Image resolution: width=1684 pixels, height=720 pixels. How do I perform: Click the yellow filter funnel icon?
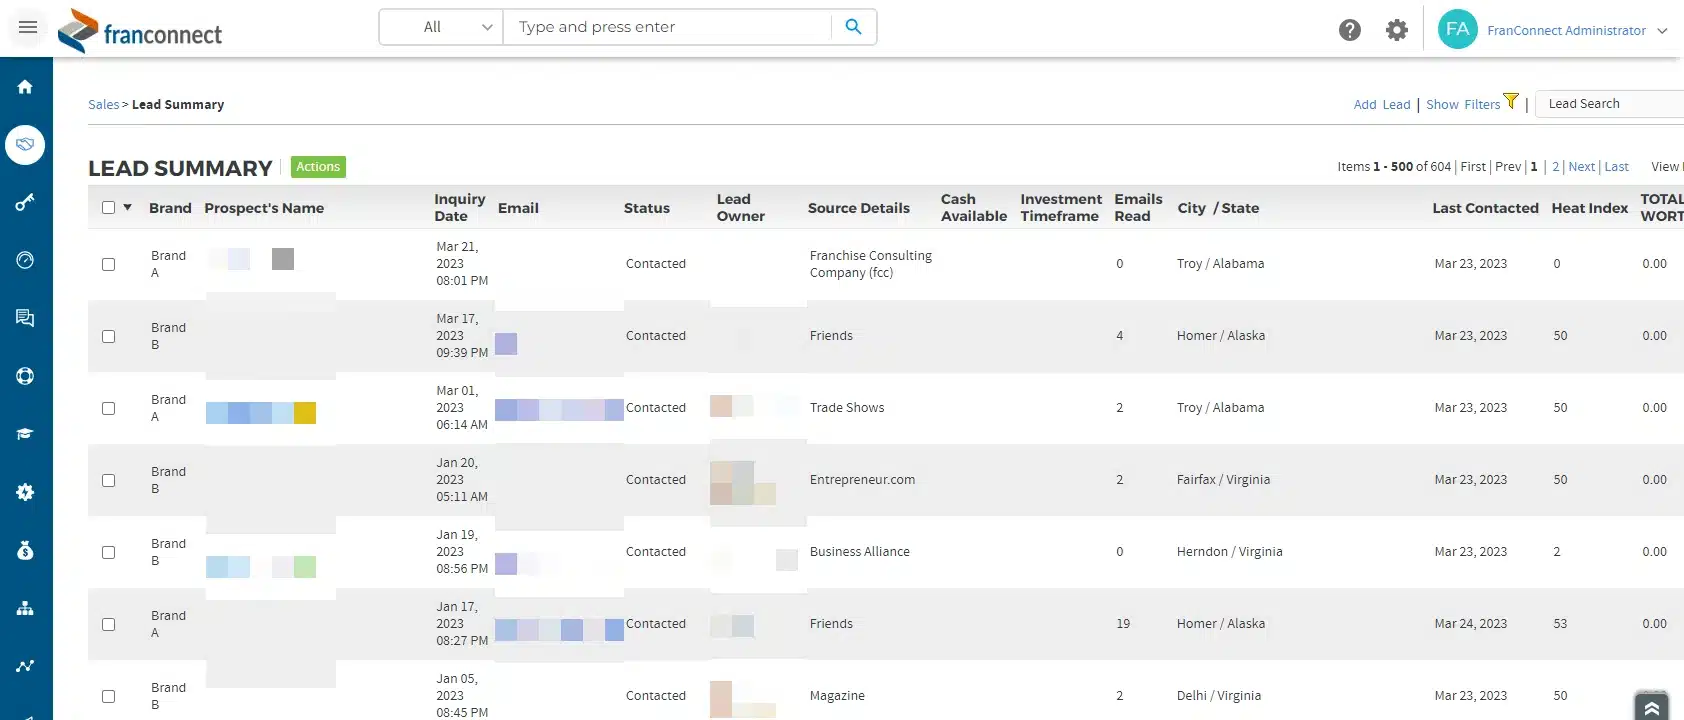tap(1511, 101)
